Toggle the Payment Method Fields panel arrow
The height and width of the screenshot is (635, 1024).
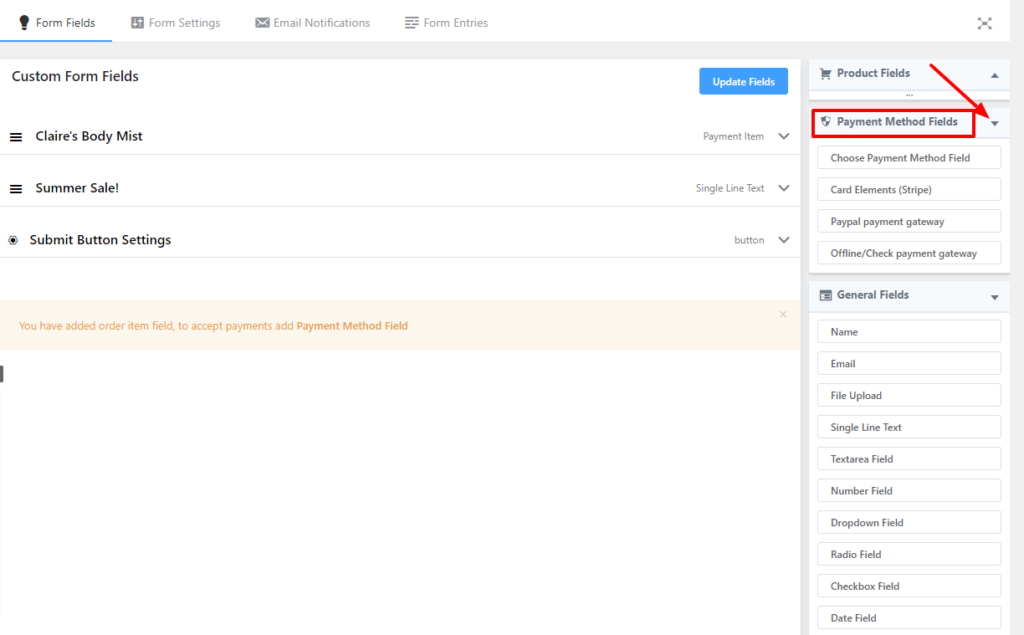[x=994, y=124]
